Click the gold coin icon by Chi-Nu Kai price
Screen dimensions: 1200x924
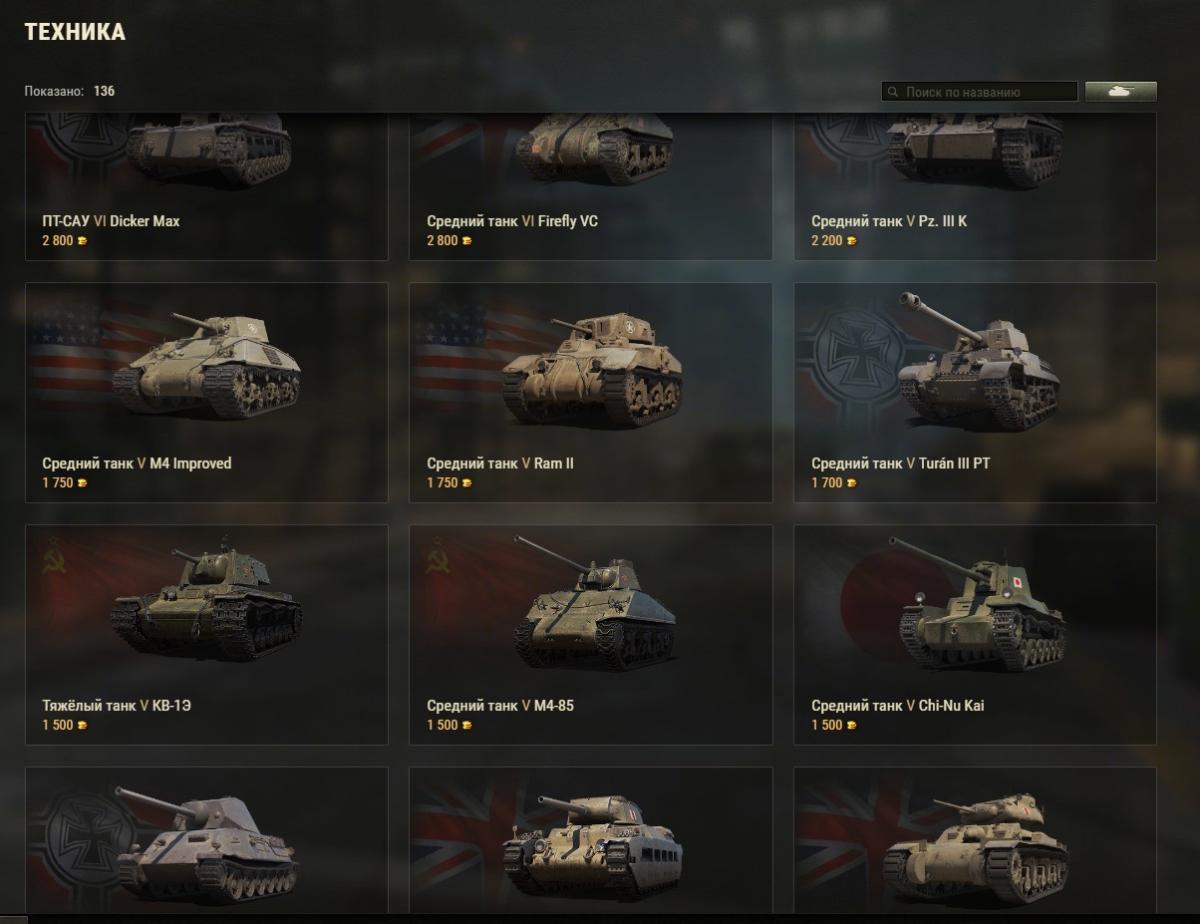click(x=851, y=725)
